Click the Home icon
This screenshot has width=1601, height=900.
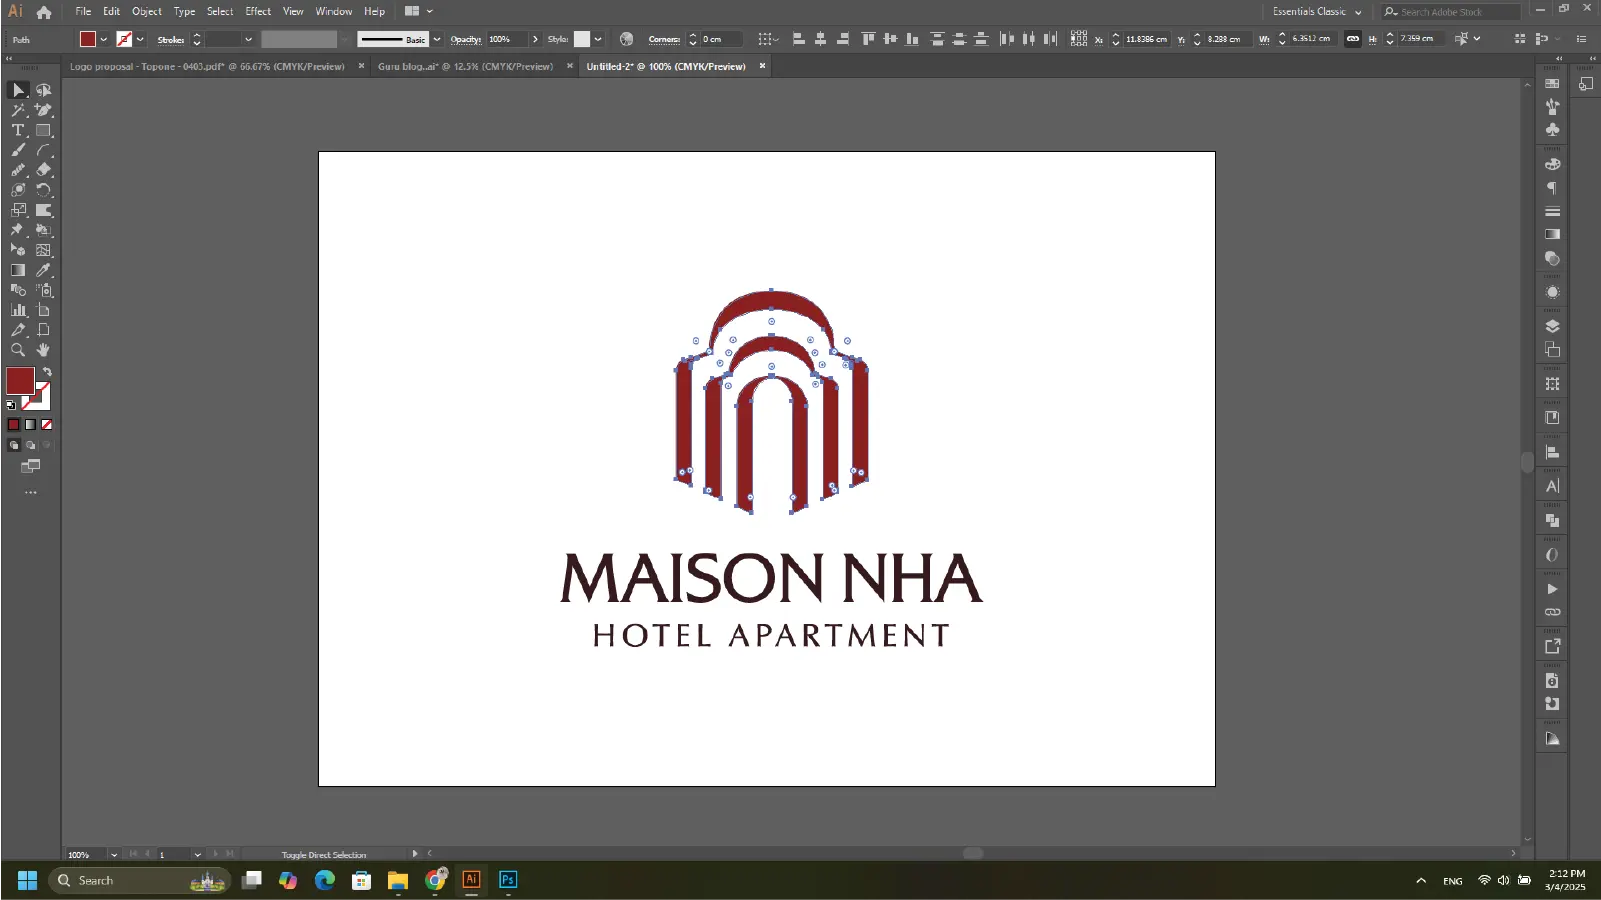[x=44, y=12]
